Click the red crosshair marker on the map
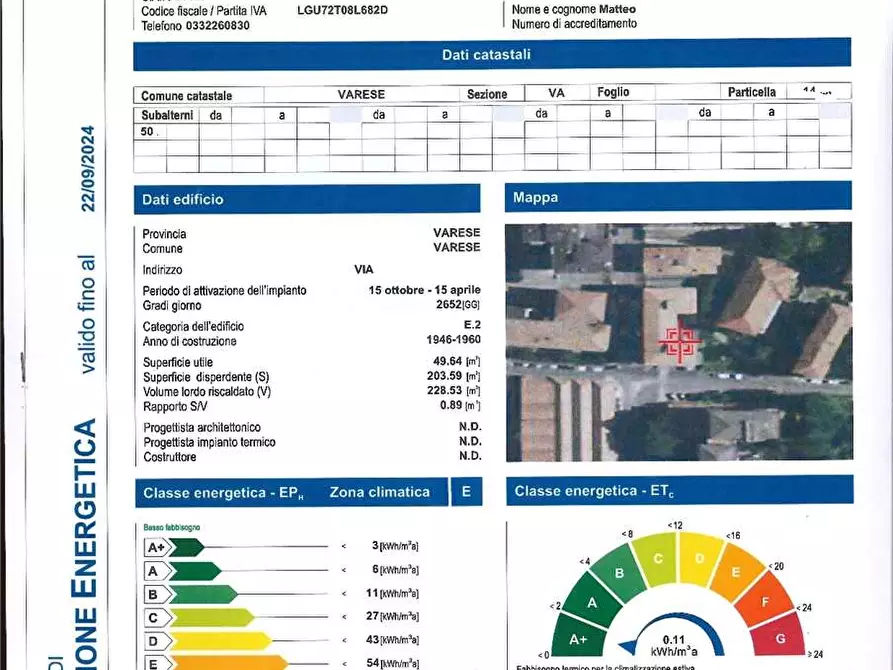The height and width of the screenshot is (670, 893). 677,345
